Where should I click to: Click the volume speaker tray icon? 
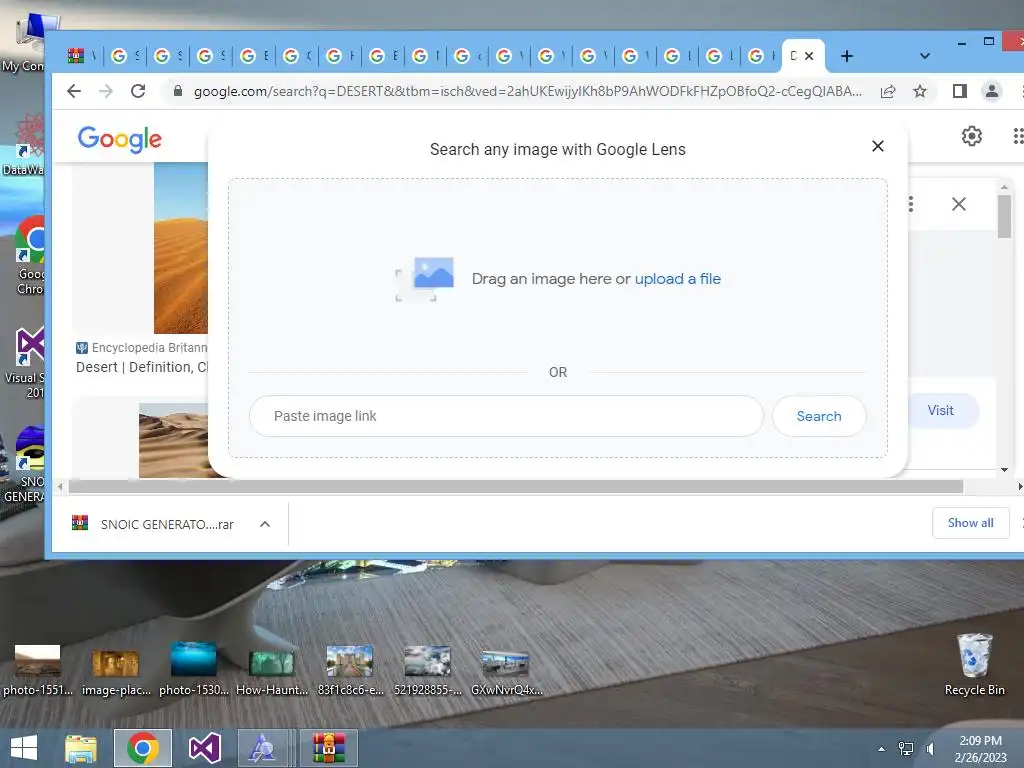click(x=931, y=749)
